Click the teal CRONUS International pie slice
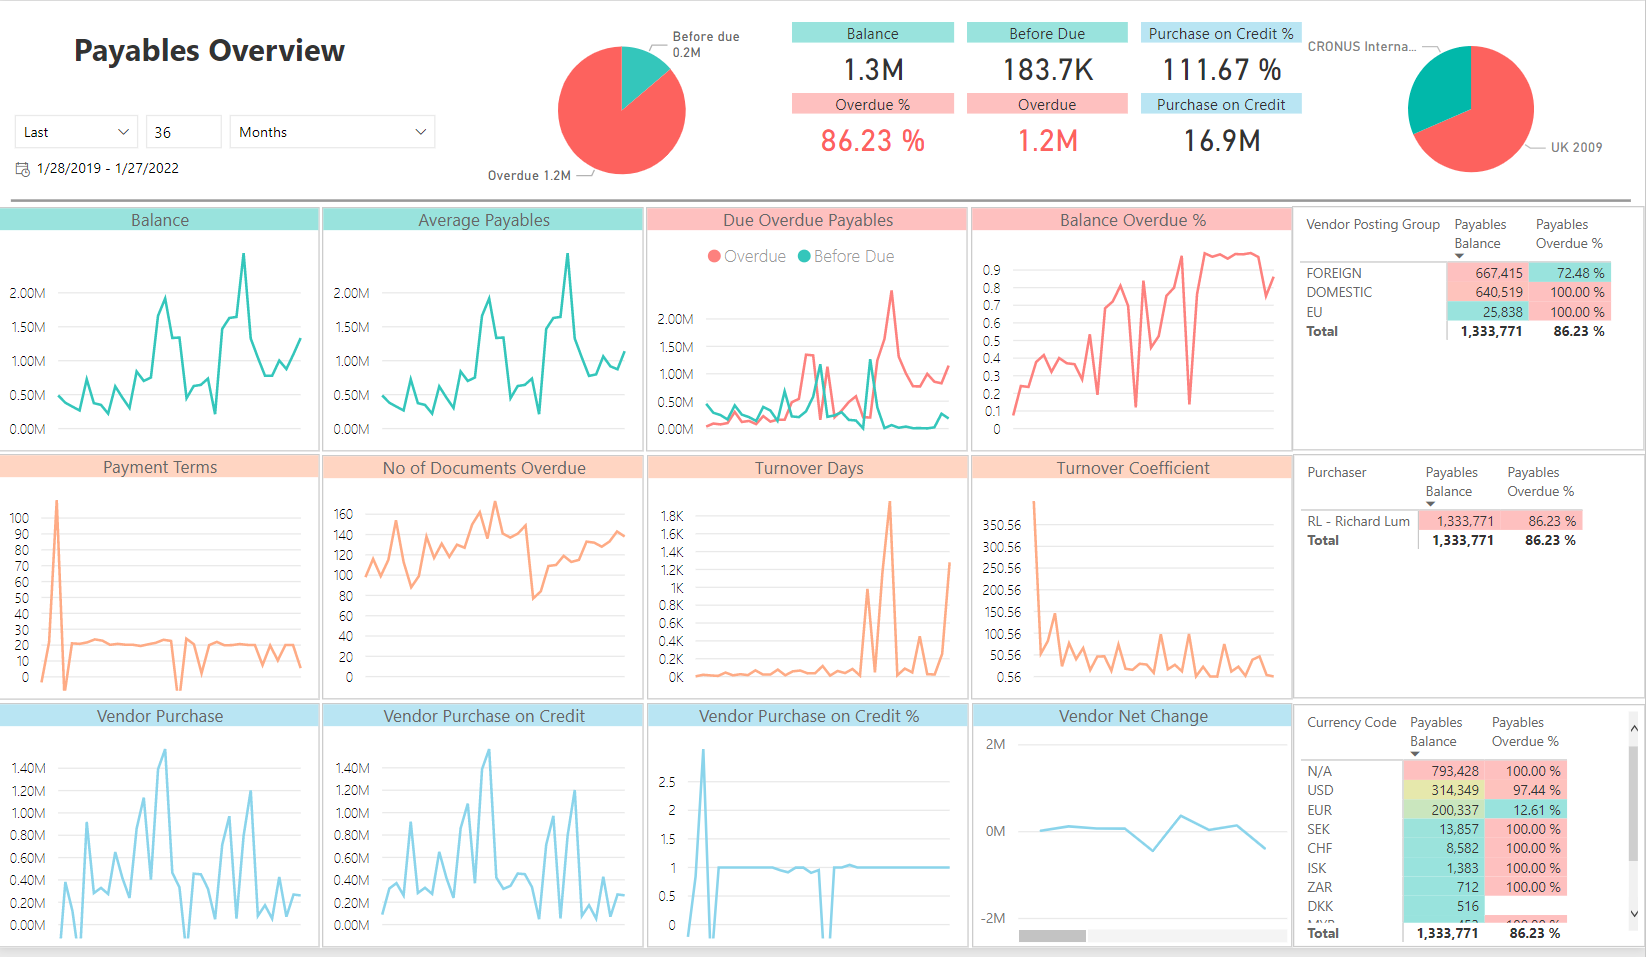The image size is (1649, 957). [x=1438, y=88]
